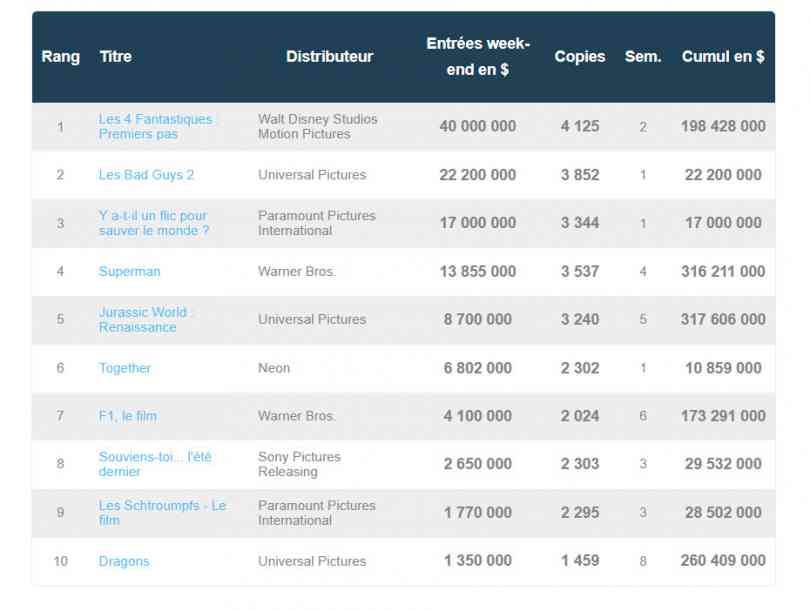The image size is (810, 611).
Task: Open the Les Bad Guys 2 link
Action: coord(146,175)
